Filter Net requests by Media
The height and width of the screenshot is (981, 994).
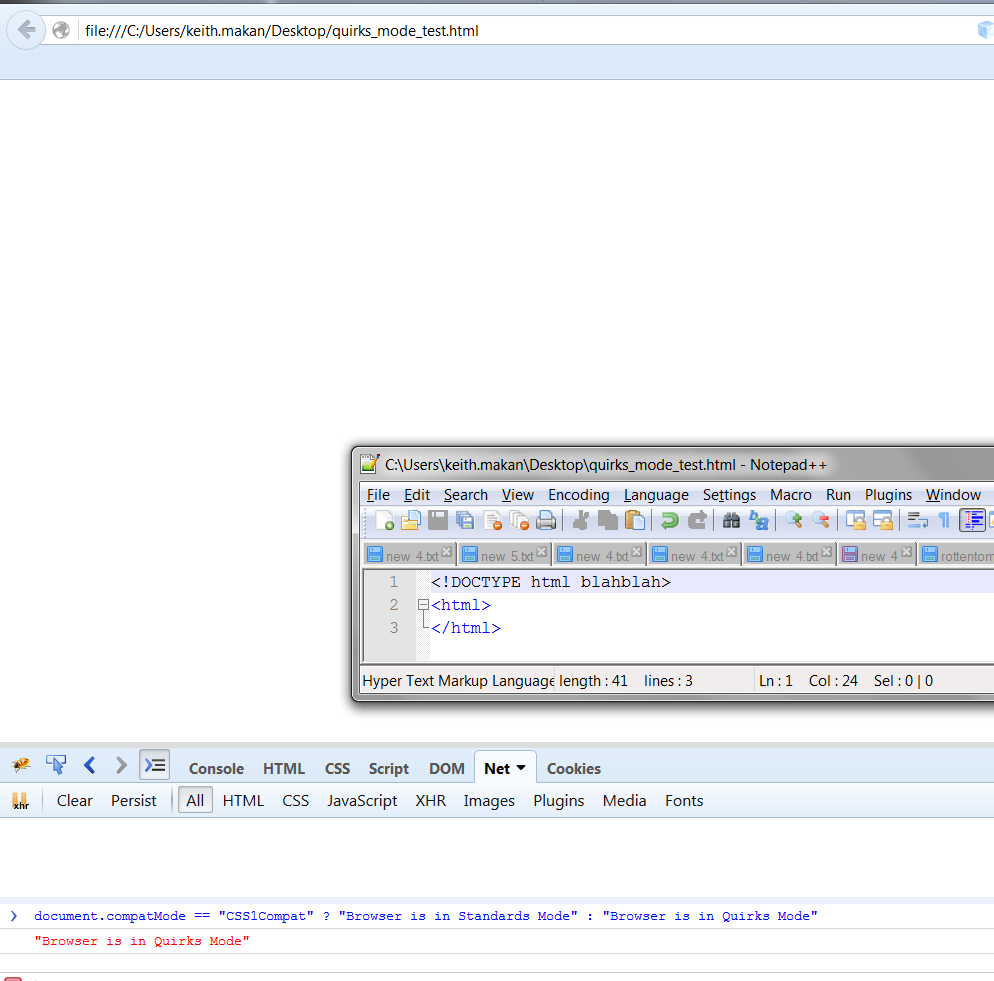pyautogui.click(x=624, y=801)
